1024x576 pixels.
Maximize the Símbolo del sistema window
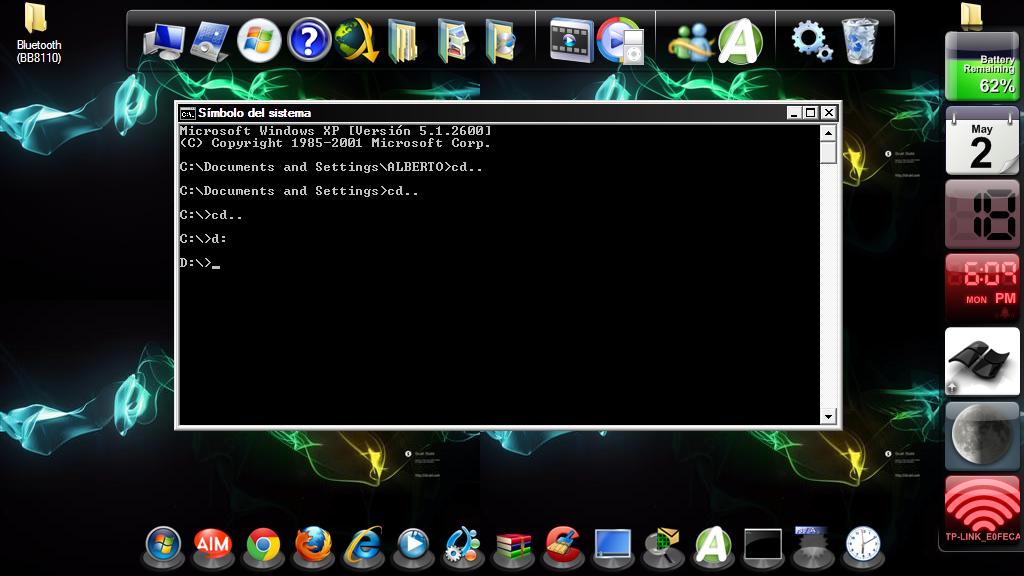point(810,113)
